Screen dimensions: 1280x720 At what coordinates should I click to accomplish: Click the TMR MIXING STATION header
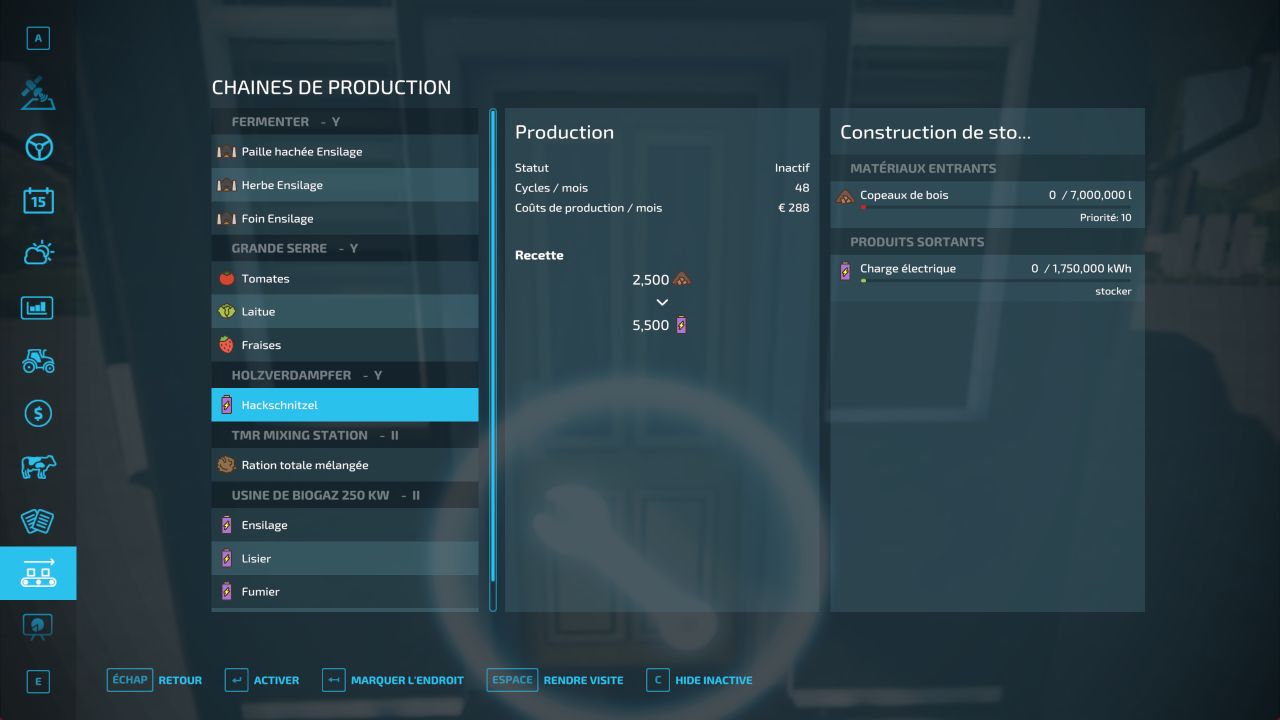[x=345, y=435]
